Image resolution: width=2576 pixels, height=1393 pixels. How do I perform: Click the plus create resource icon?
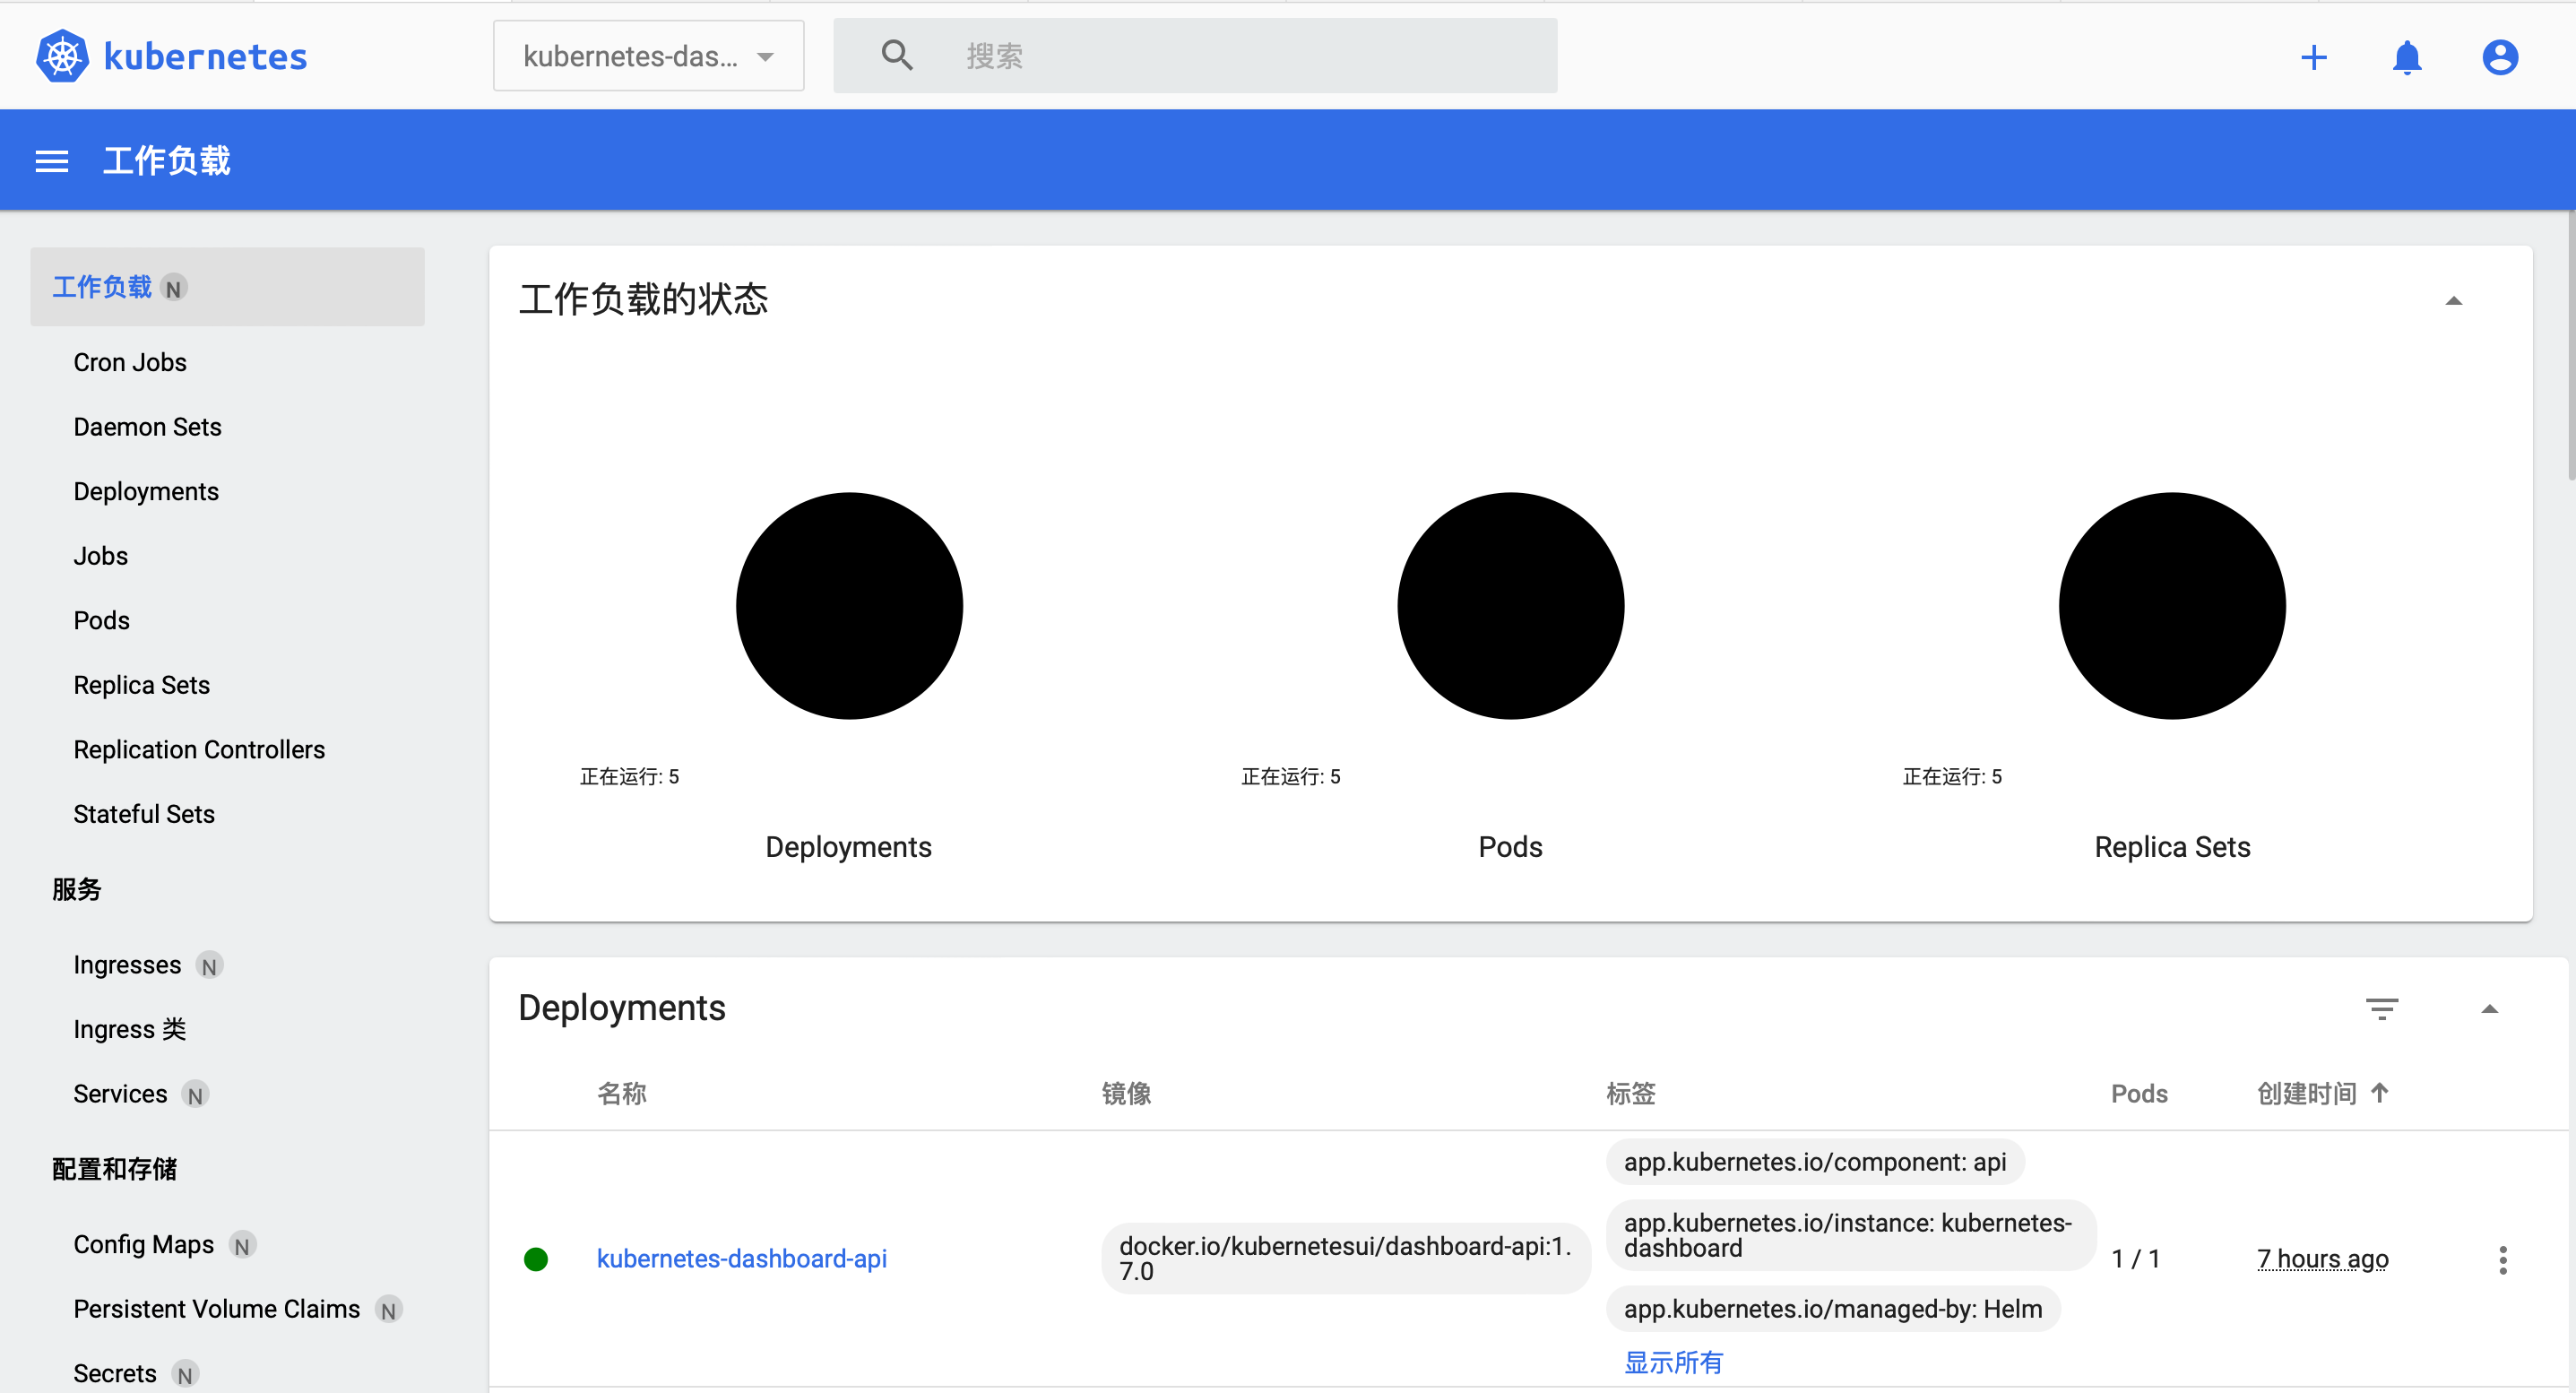pos(2313,57)
